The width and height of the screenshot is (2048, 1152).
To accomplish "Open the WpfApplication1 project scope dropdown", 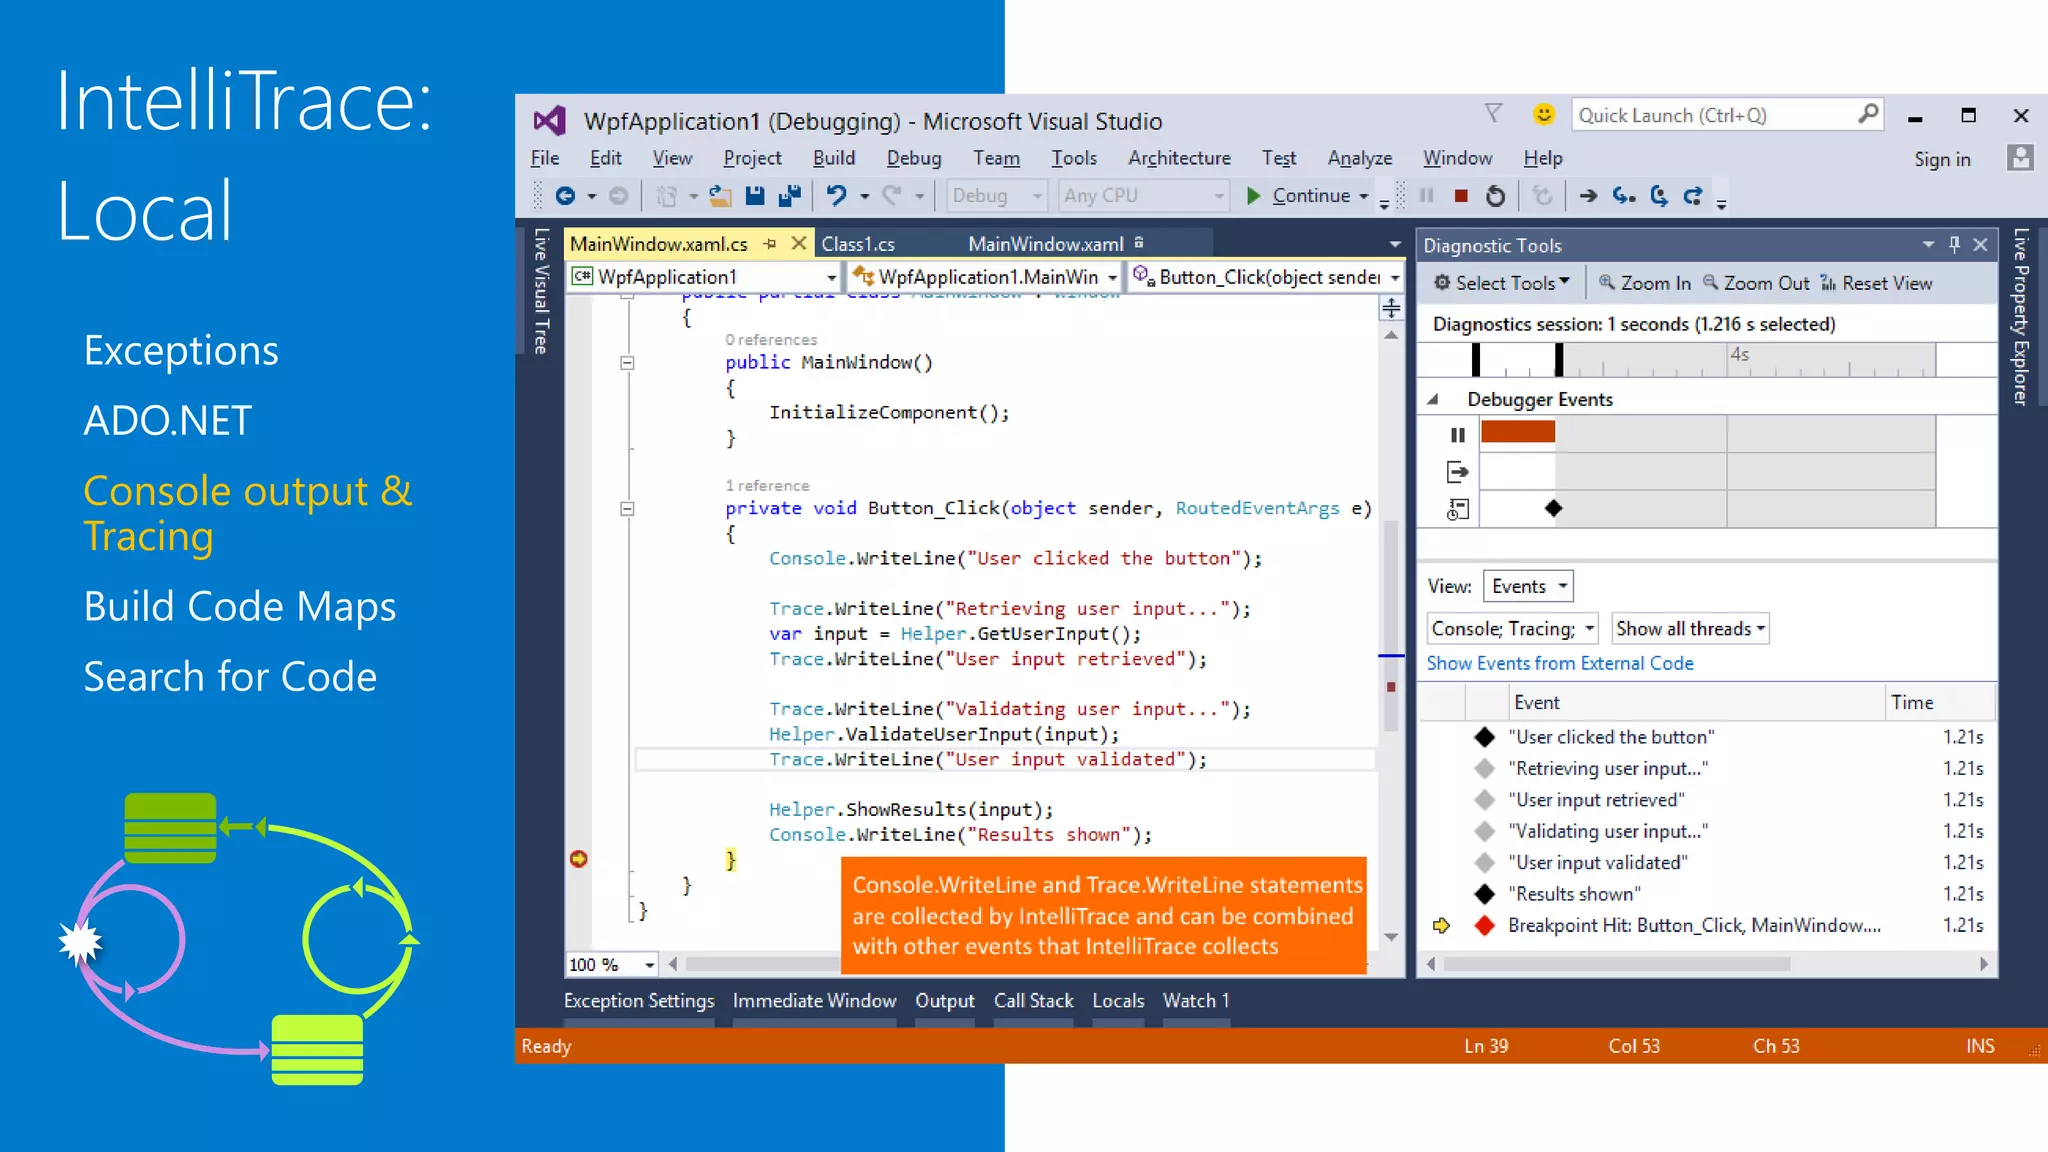I will click(704, 277).
